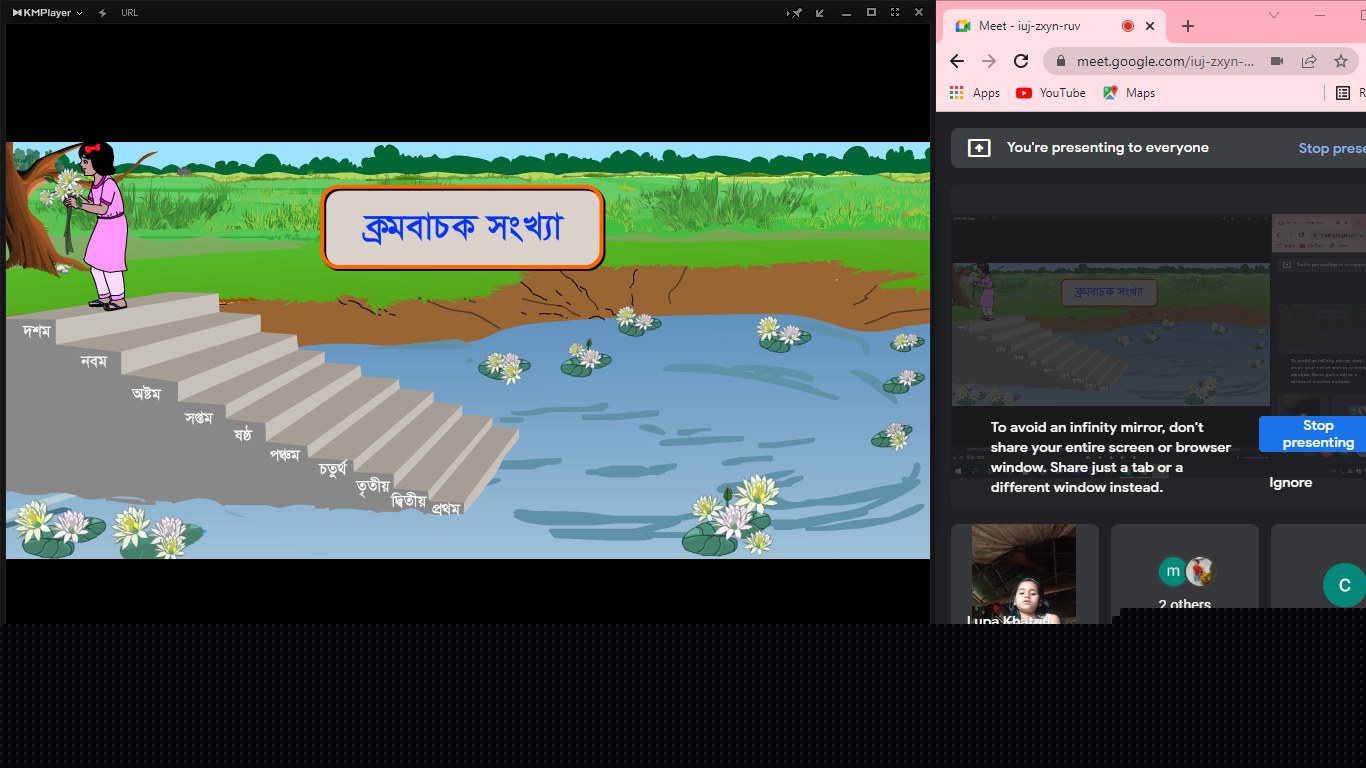Screen dimensions: 1366x768
Task: Click the green C participant avatar
Action: pyautogui.click(x=1344, y=585)
